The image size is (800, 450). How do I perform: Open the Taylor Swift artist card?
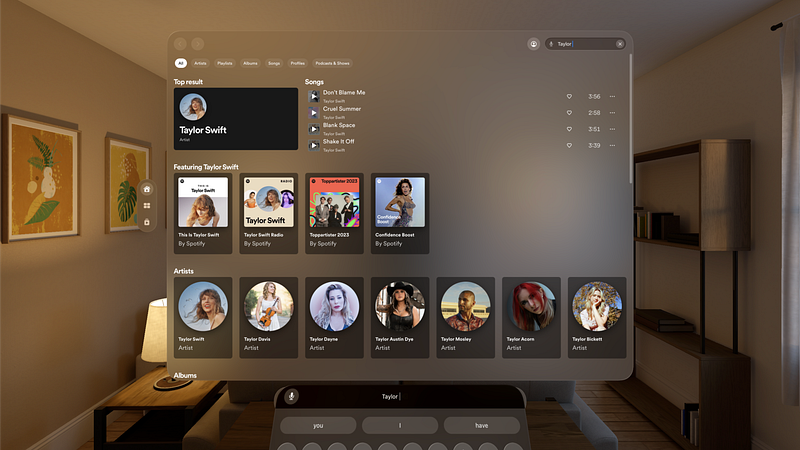click(203, 317)
